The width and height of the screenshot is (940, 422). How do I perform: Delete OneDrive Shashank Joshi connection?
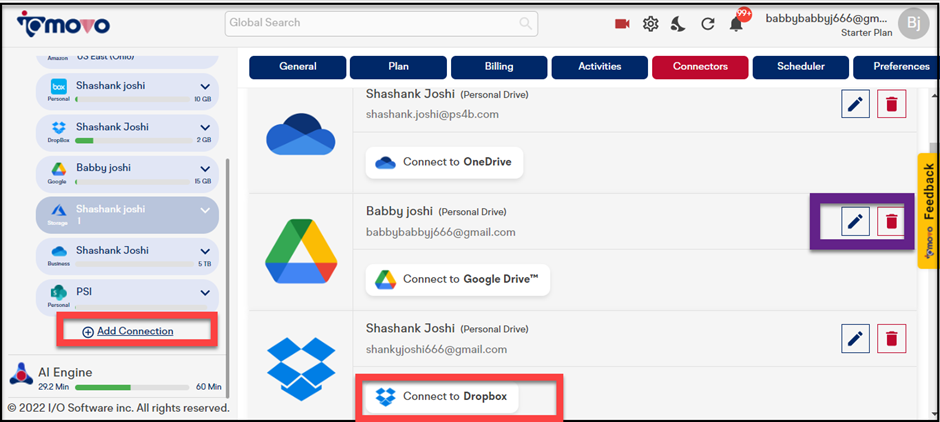click(891, 104)
